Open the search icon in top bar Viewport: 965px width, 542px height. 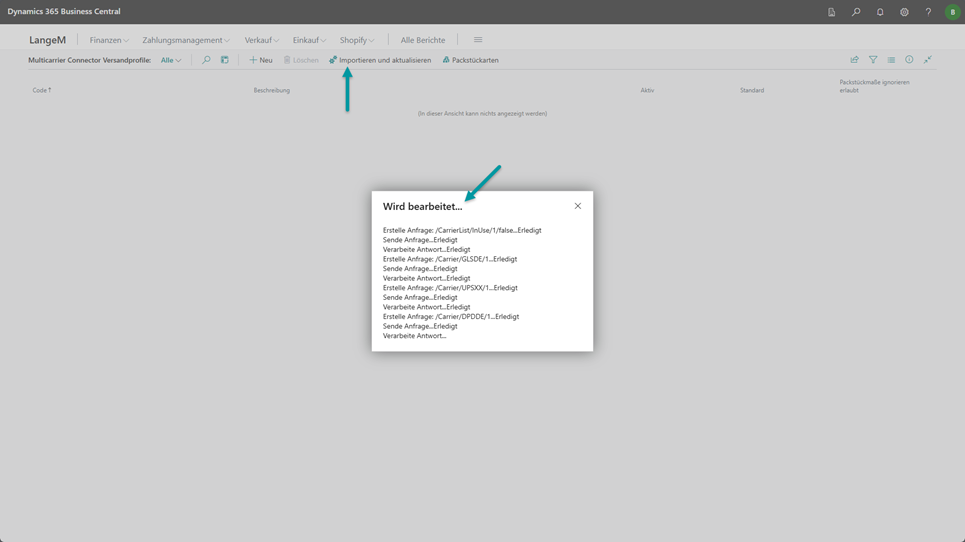click(x=856, y=12)
